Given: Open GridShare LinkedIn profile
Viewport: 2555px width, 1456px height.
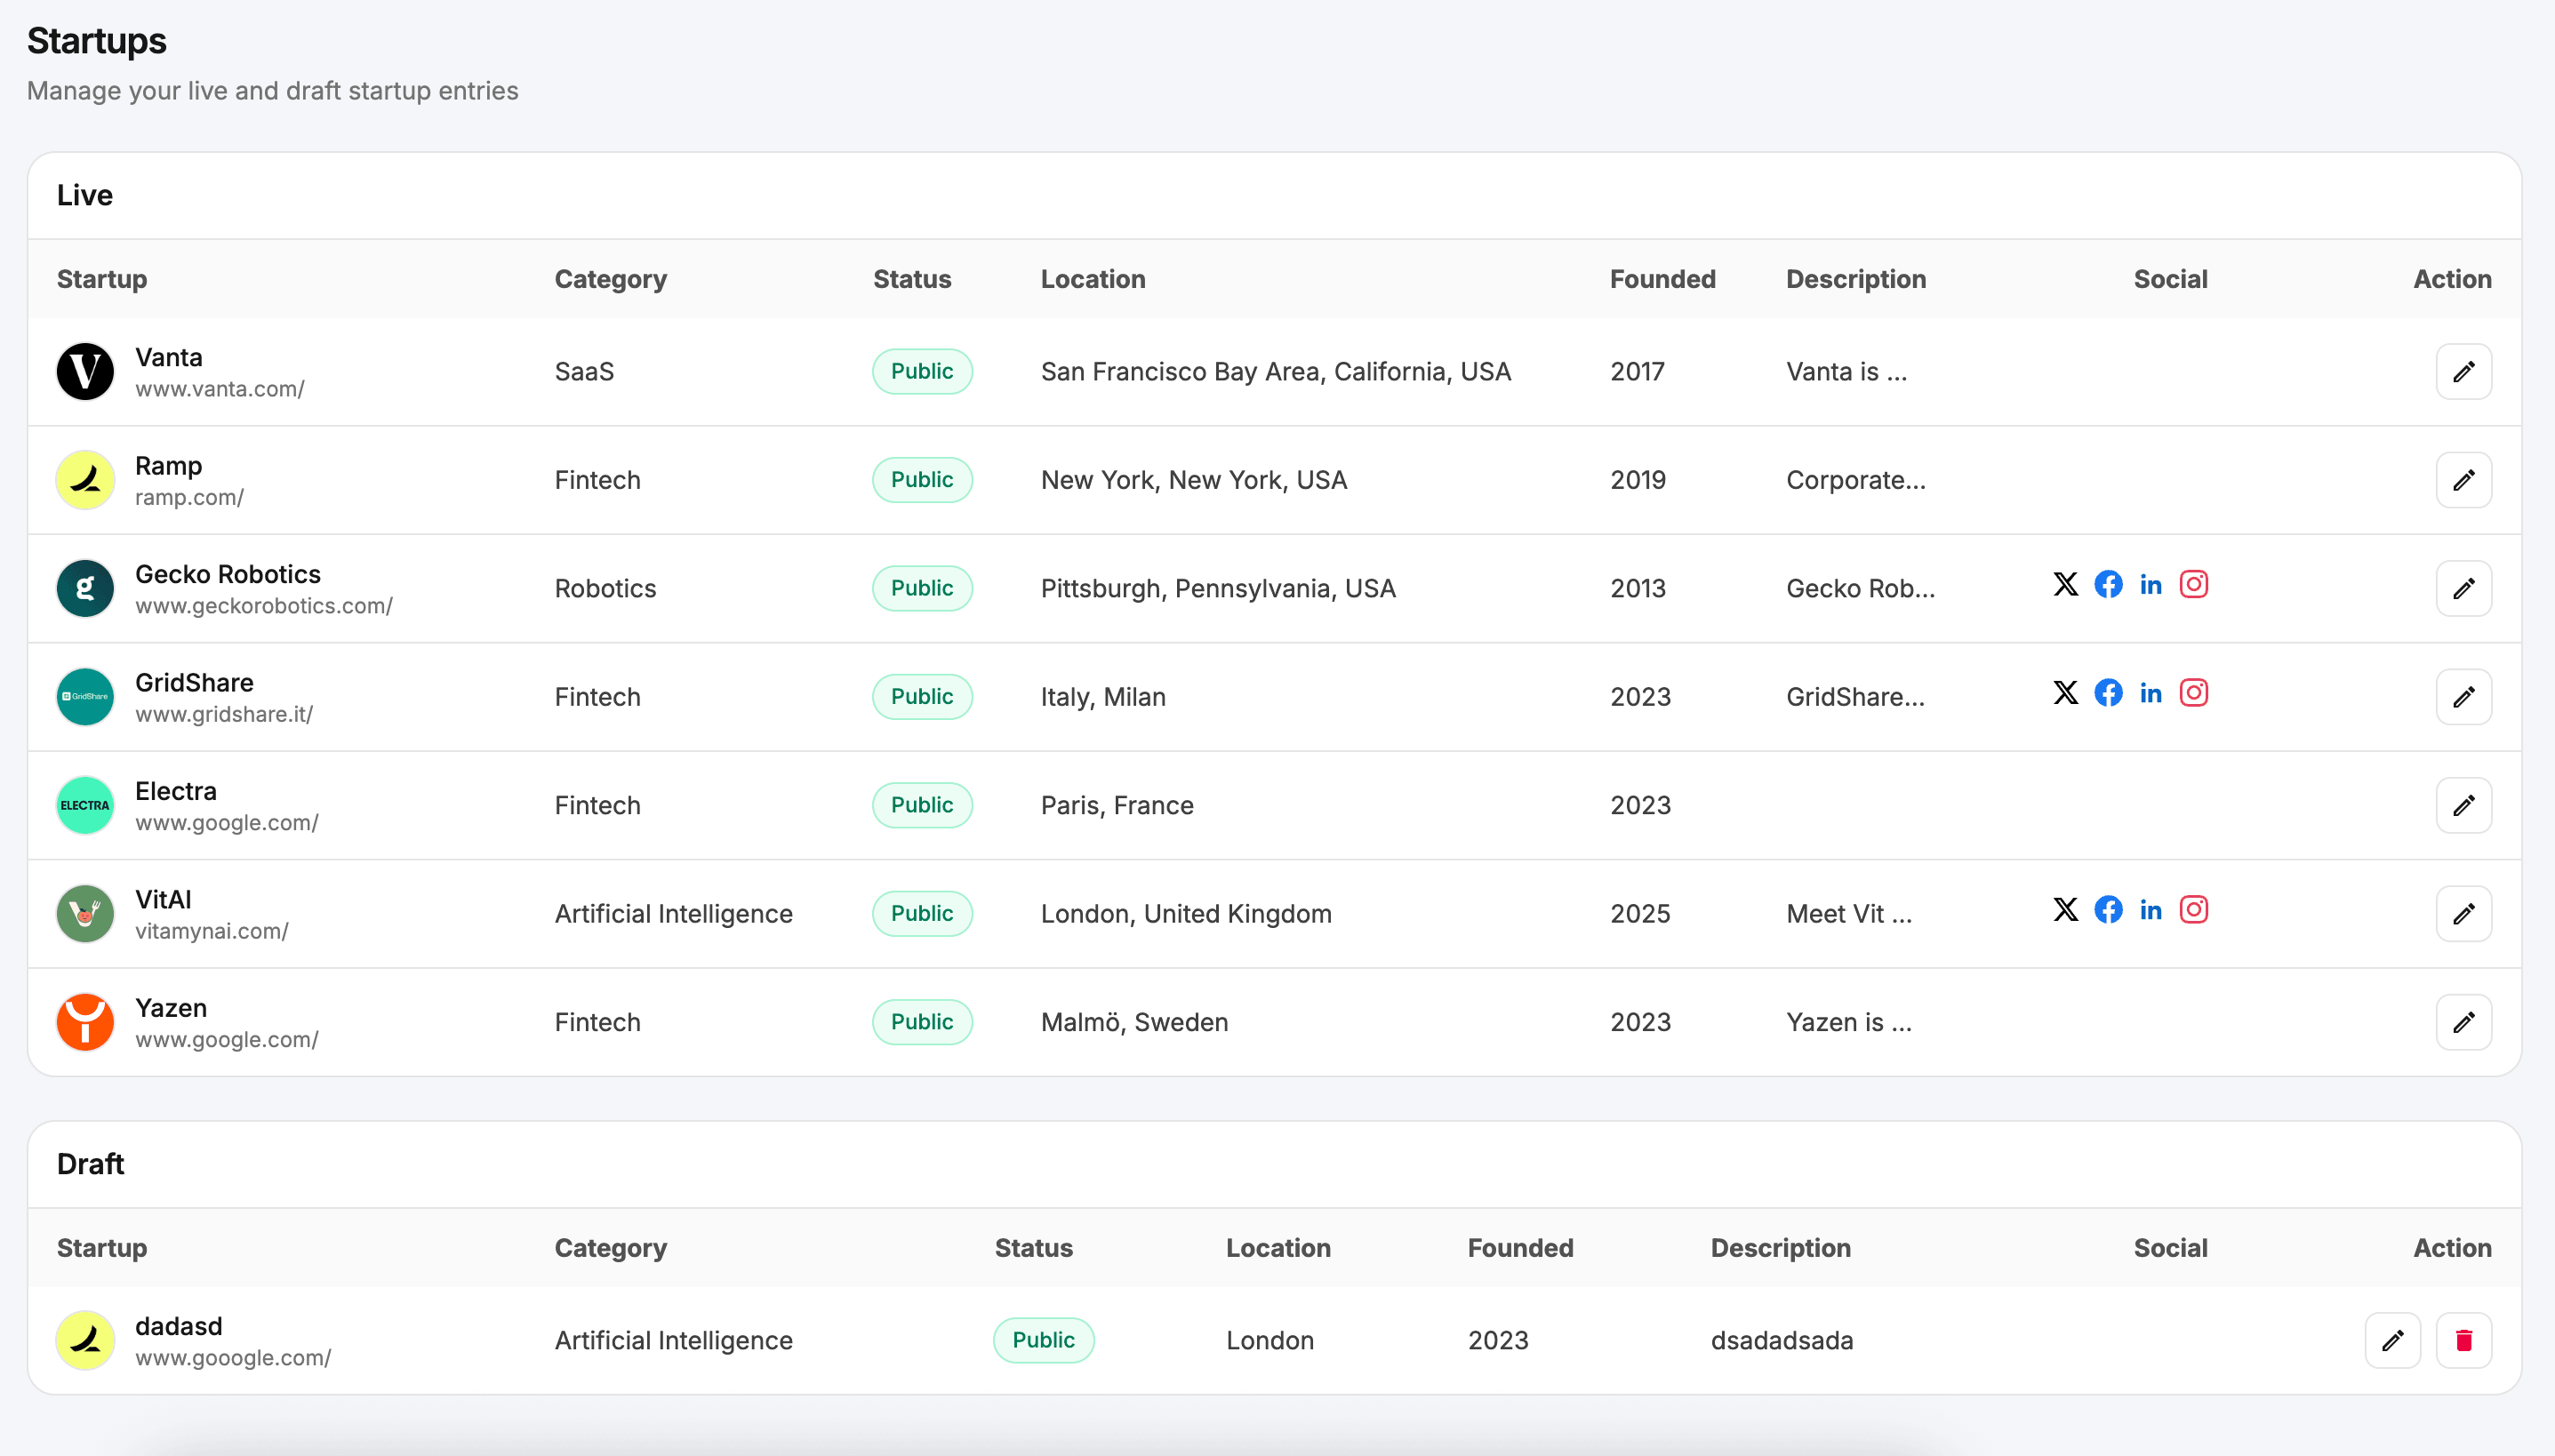Looking at the screenshot, I should point(2151,692).
